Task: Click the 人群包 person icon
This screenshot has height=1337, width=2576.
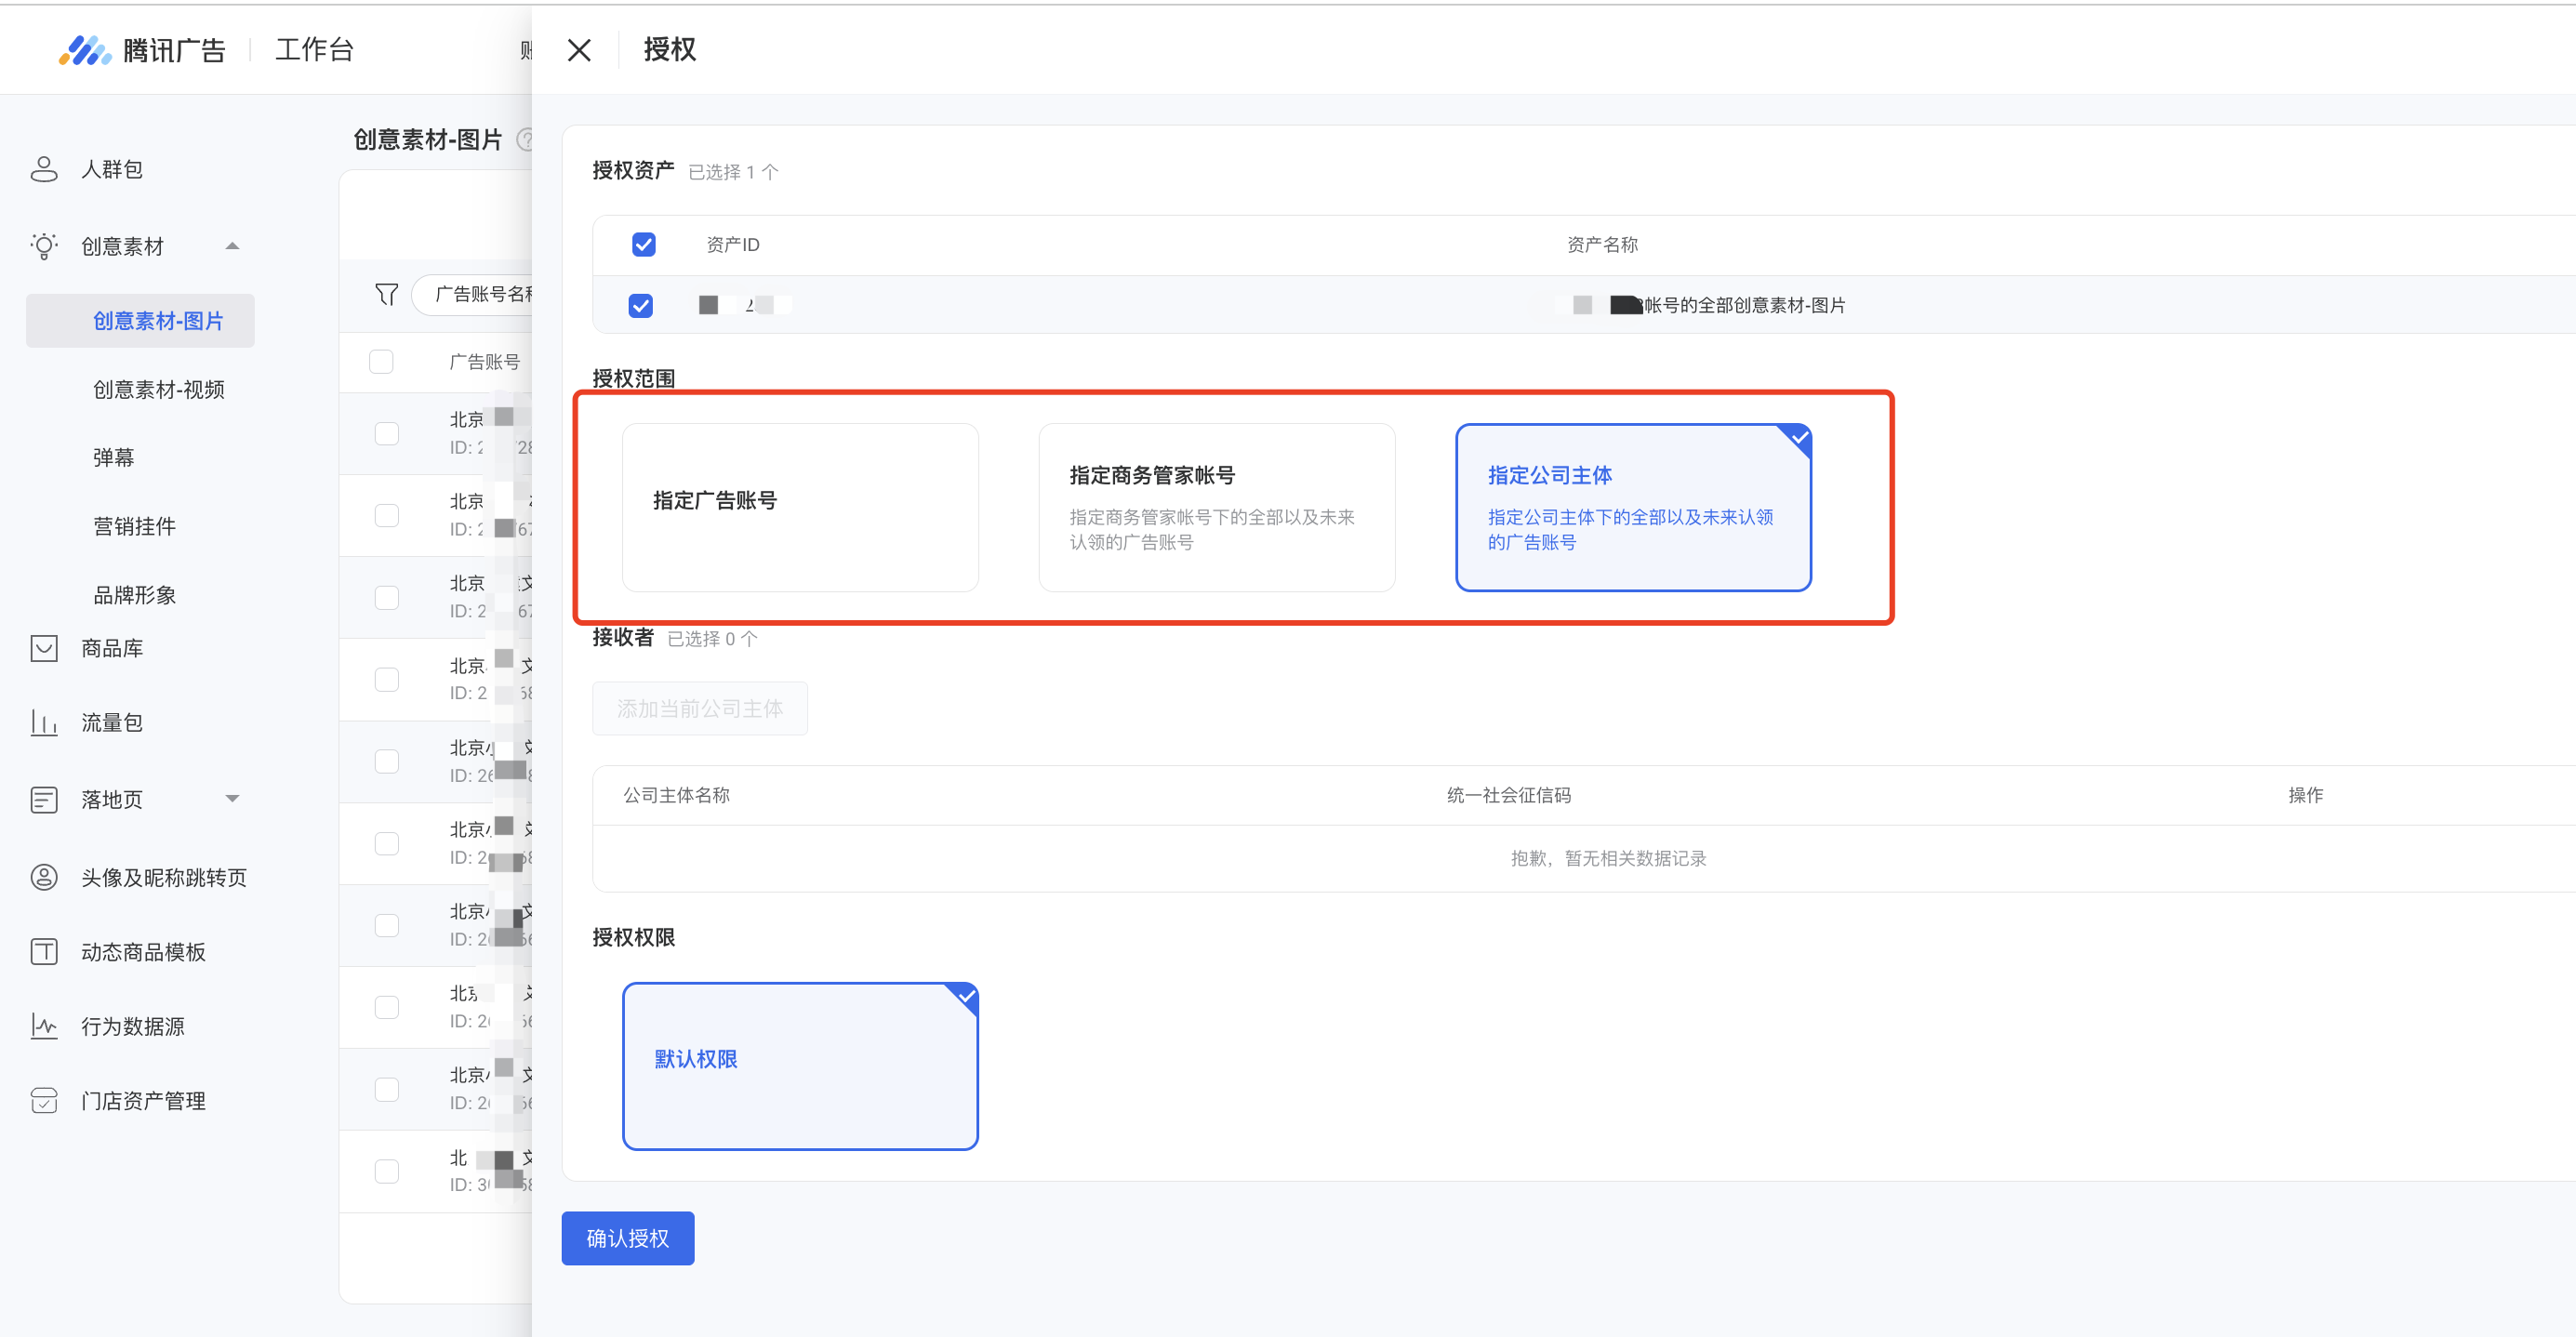Action: point(44,169)
